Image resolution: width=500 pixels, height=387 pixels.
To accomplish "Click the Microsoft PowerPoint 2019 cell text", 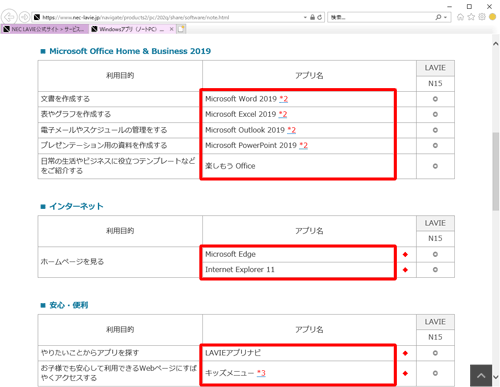I will pos(251,145).
